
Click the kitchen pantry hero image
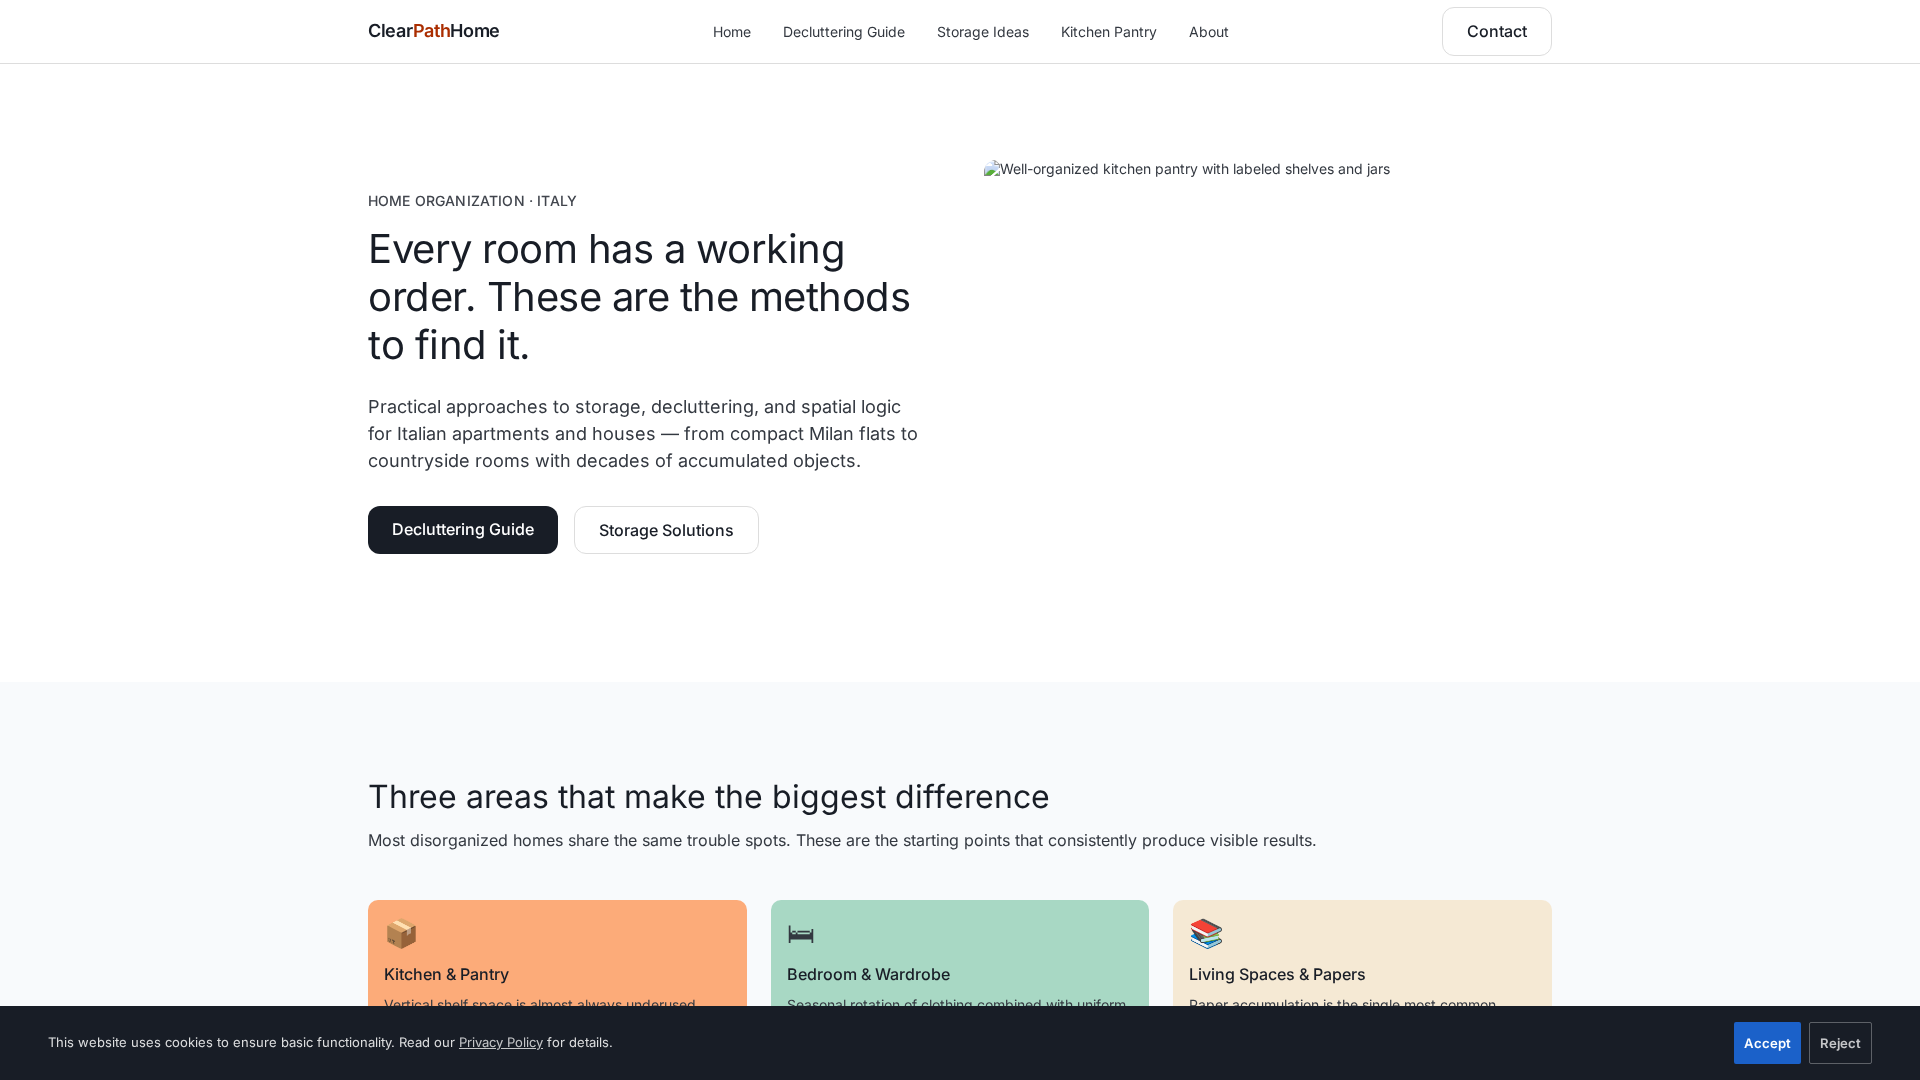(x=1187, y=169)
